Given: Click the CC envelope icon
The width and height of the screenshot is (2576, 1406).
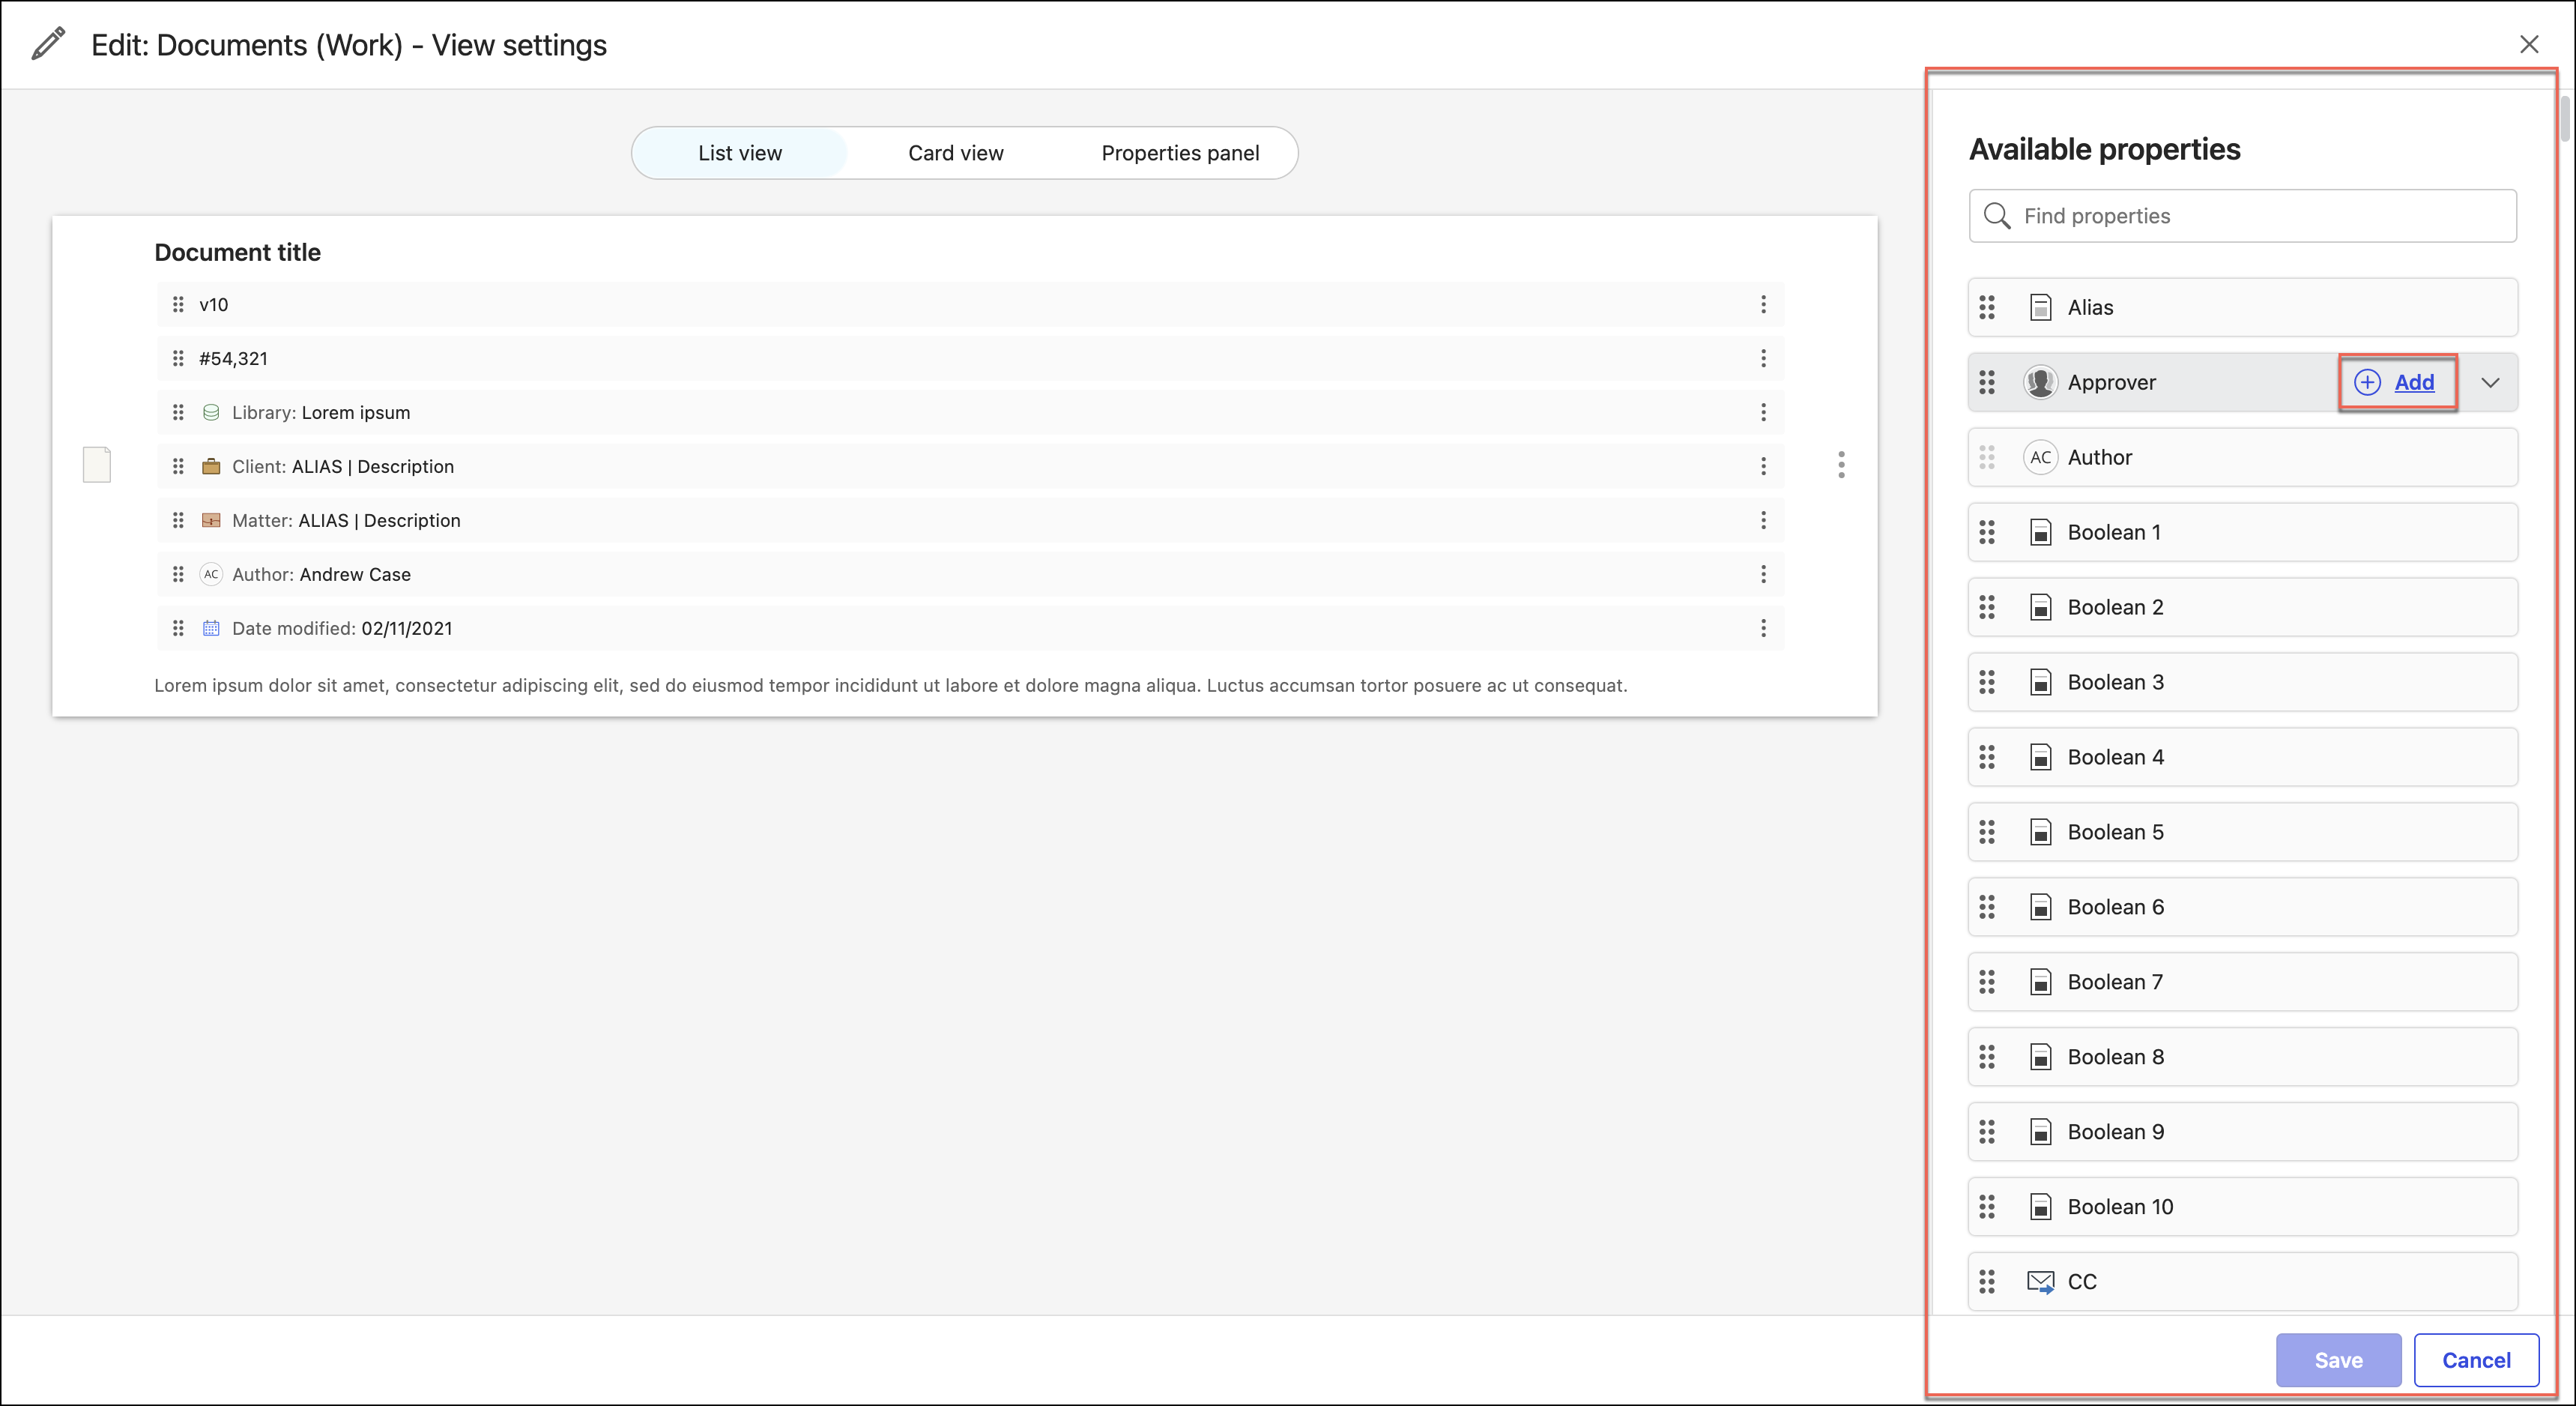Looking at the screenshot, I should tap(2040, 1281).
